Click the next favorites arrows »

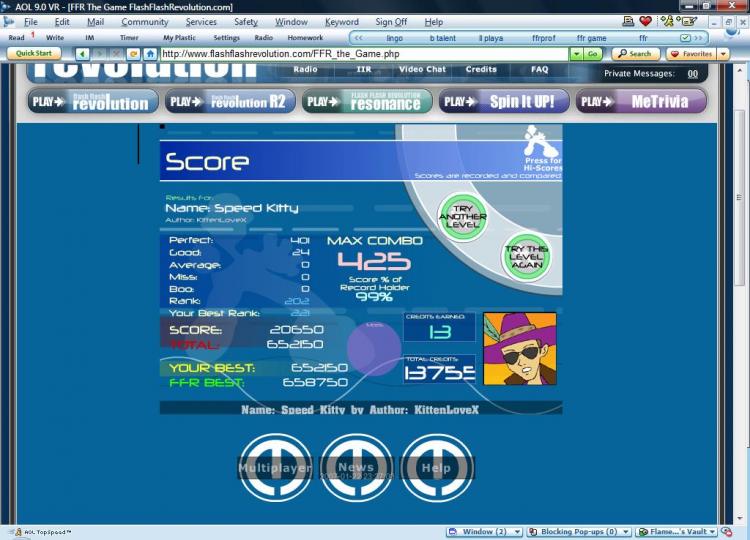699,38
